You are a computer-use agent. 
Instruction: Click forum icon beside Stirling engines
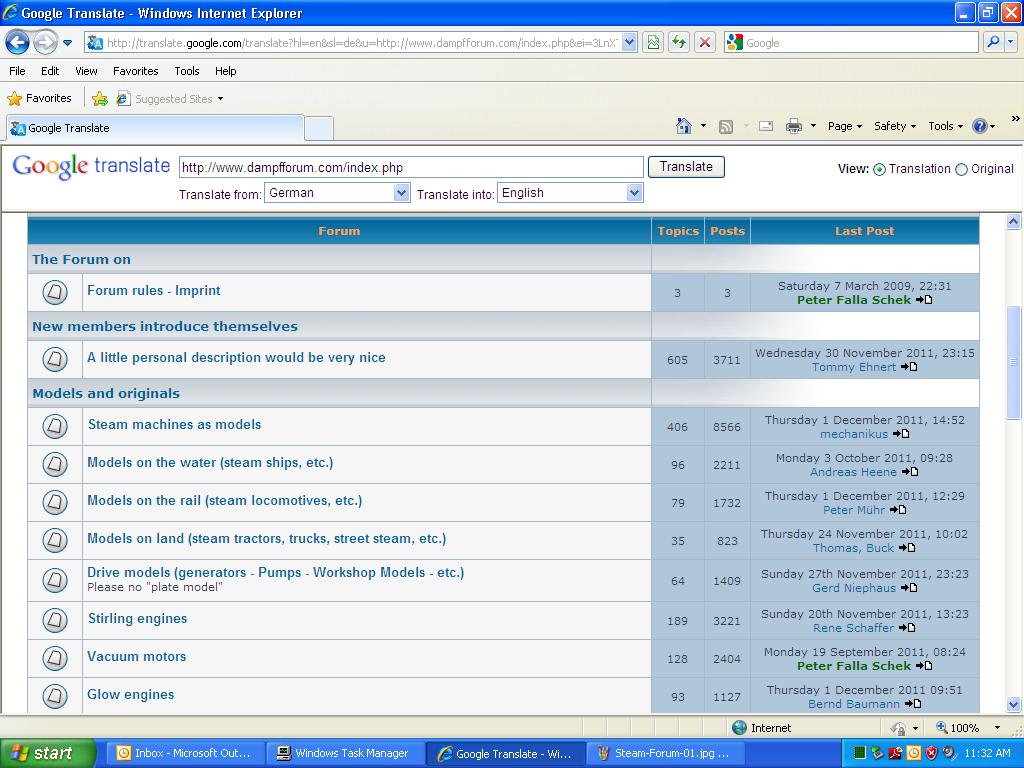[x=55, y=620]
